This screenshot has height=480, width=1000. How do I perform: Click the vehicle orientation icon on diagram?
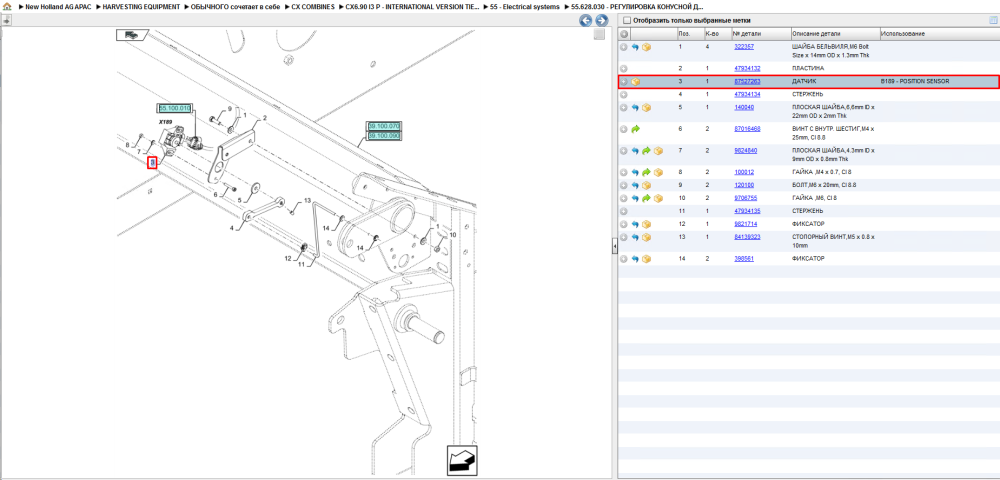(x=131, y=35)
